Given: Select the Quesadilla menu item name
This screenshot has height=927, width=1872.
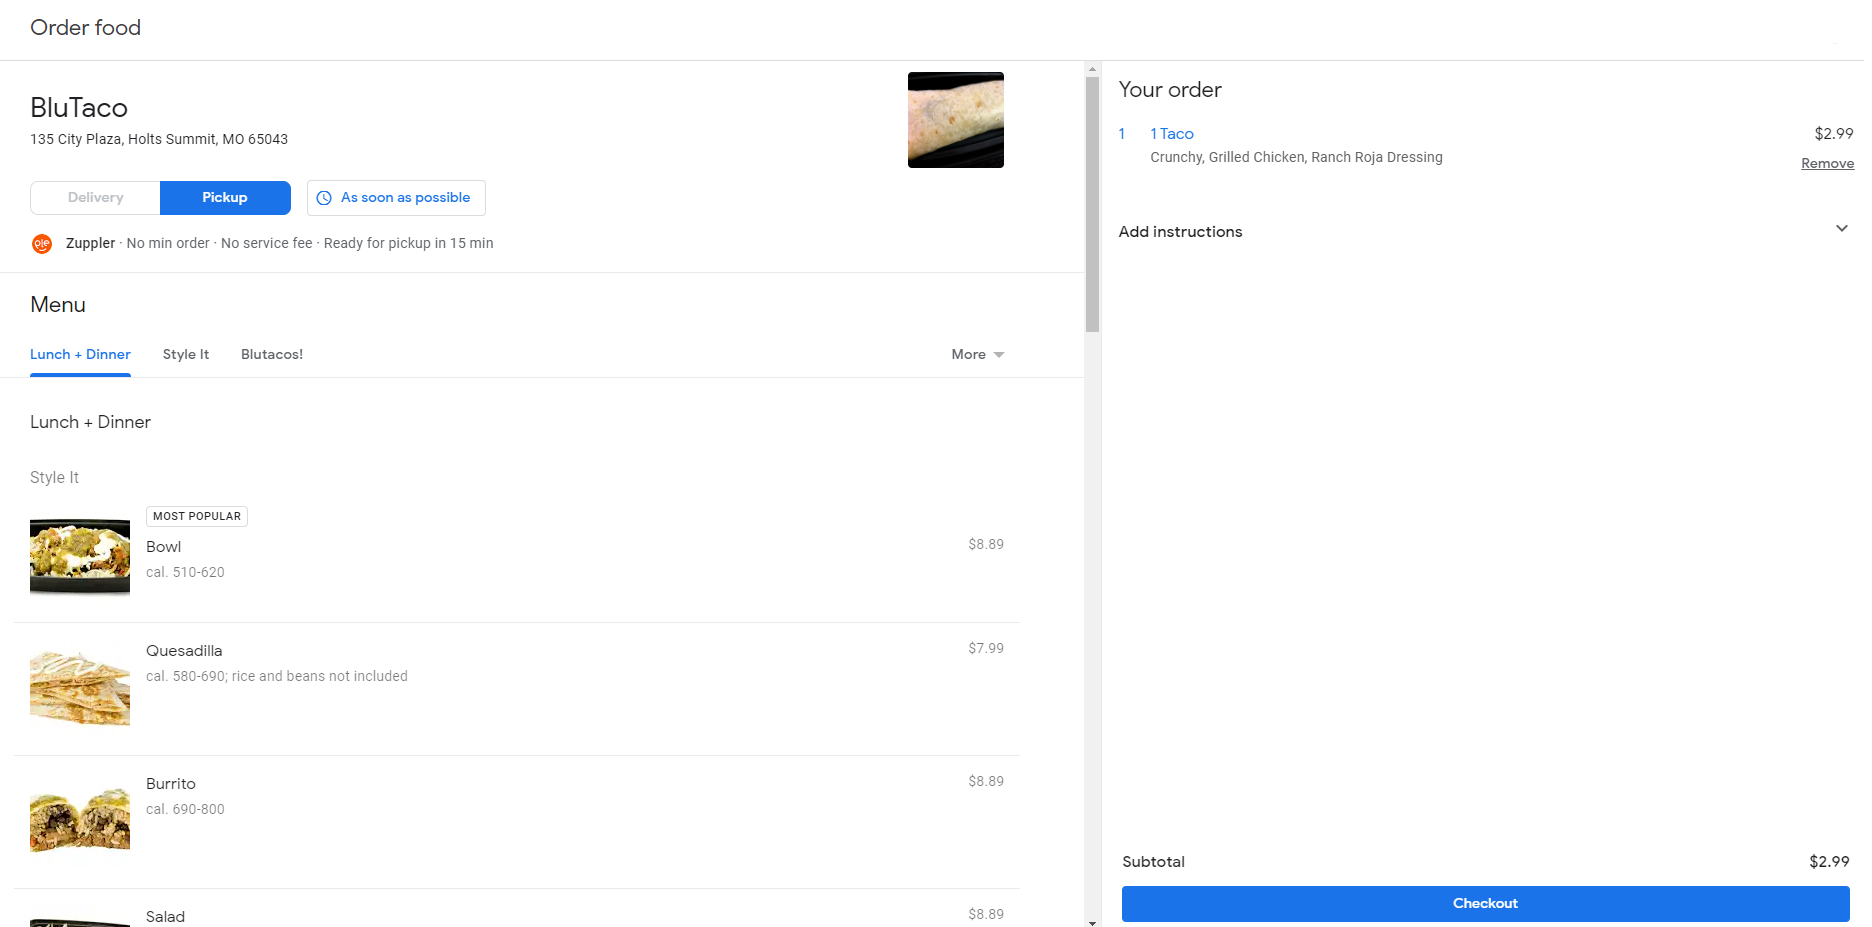Looking at the screenshot, I should [184, 651].
